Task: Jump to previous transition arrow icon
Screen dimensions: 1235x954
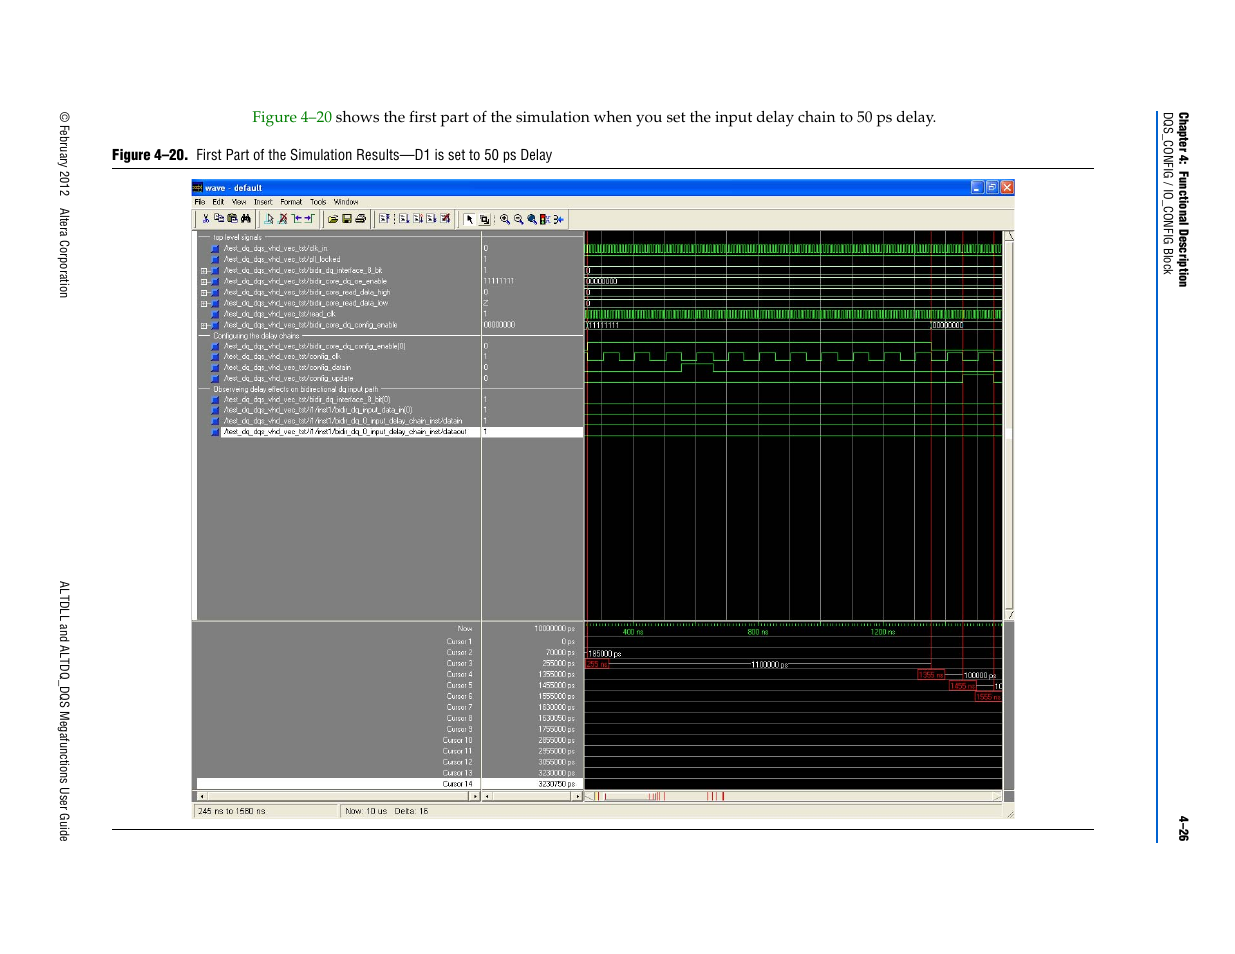Action: [x=296, y=219]
